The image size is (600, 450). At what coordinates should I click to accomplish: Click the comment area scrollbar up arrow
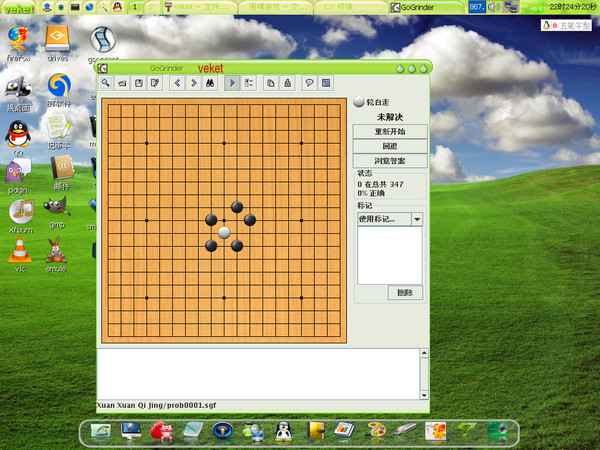pyautogui.click(x=424, y=354)
